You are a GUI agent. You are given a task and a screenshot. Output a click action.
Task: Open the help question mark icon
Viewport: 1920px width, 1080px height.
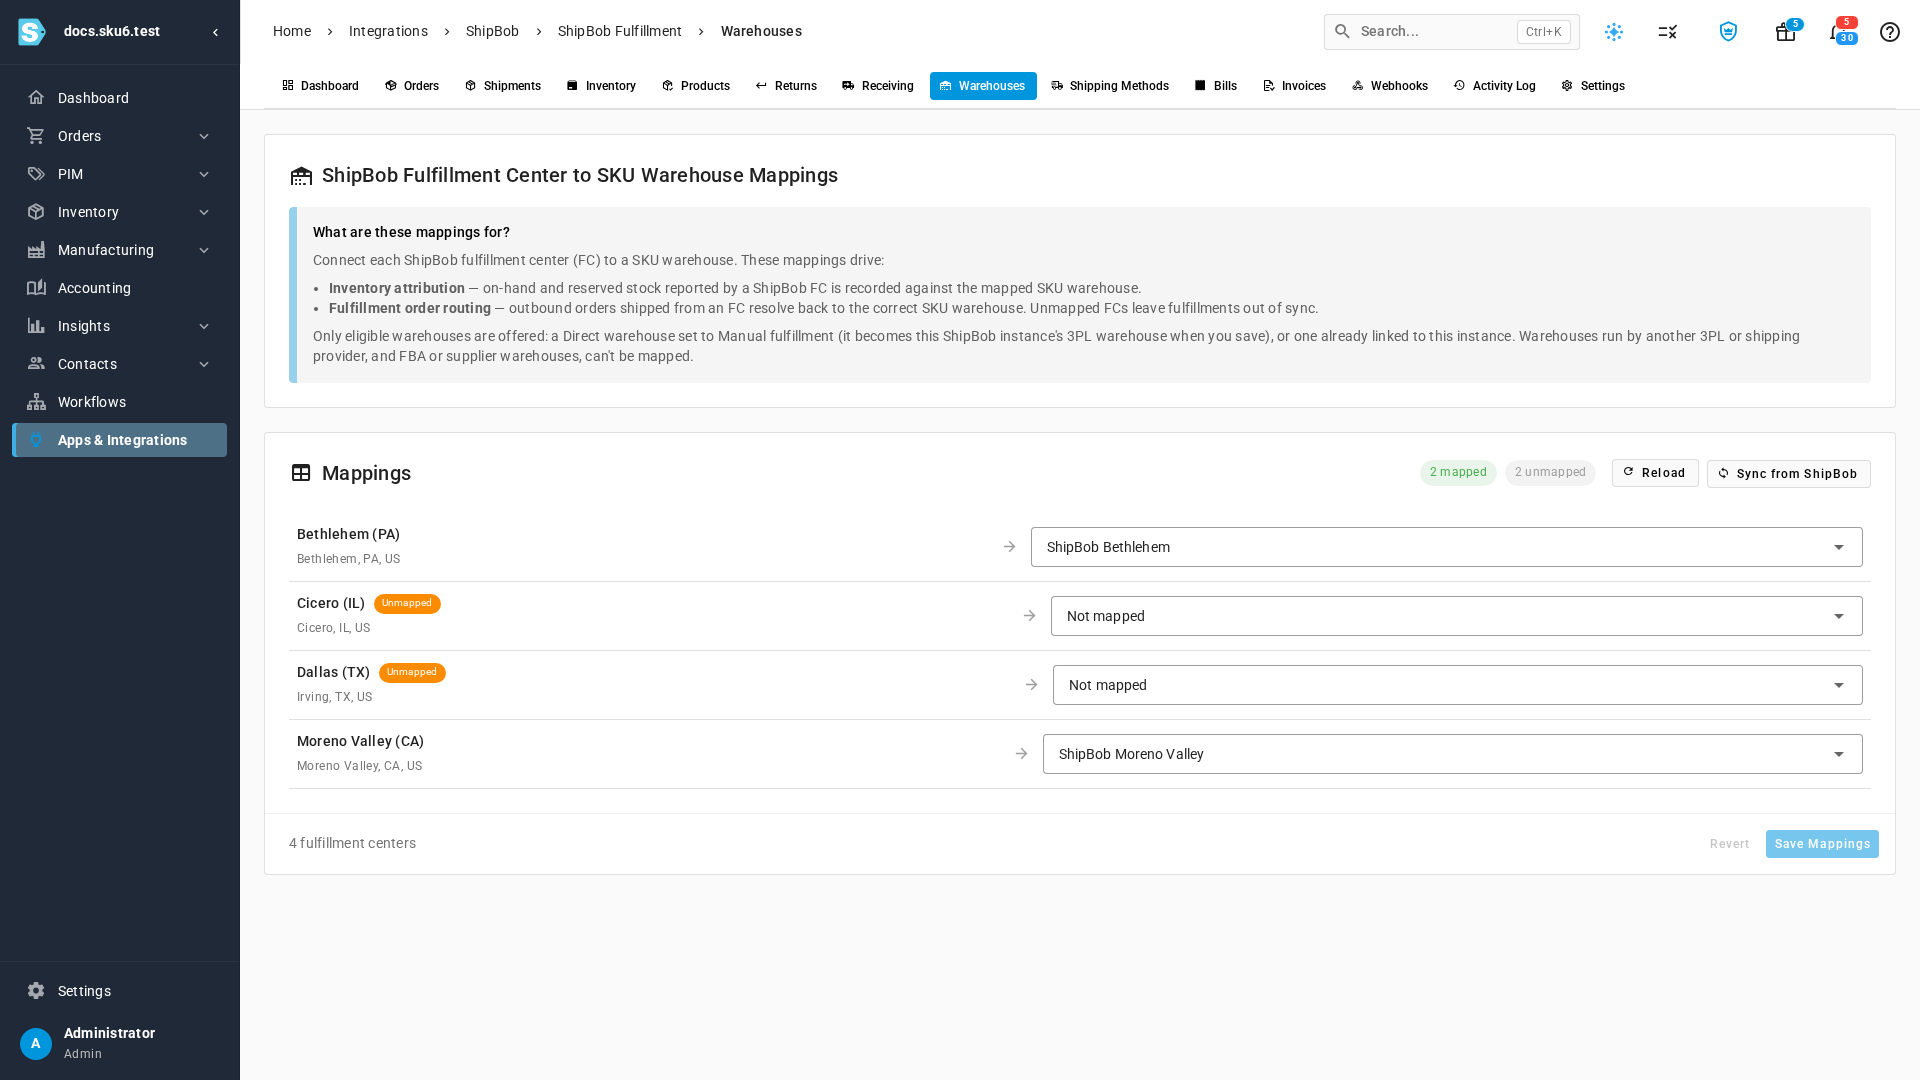(1889, 32)
